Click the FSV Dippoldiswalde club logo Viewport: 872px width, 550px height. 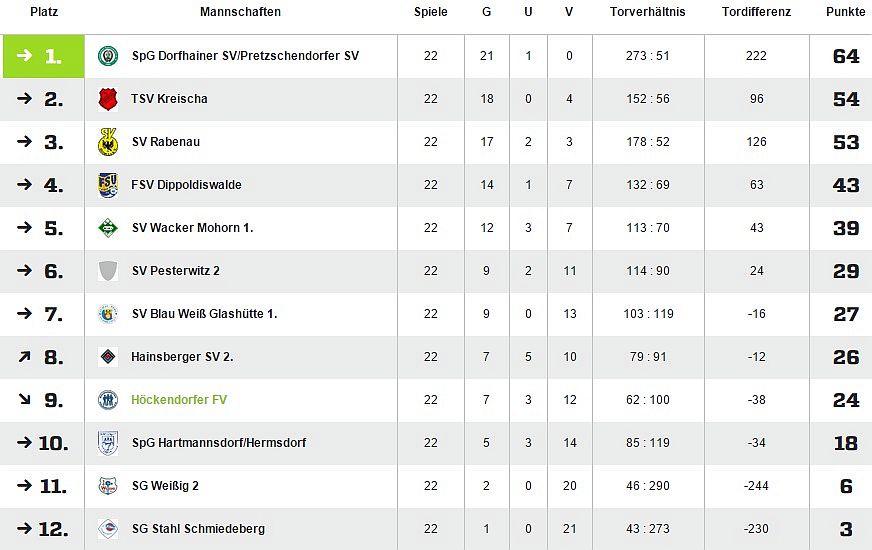tap(108, 185)
